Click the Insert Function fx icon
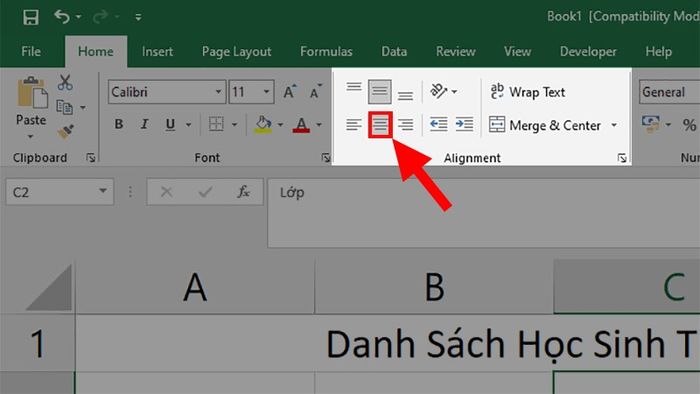The height and width of the screenshot is (394, 700). 243,192
